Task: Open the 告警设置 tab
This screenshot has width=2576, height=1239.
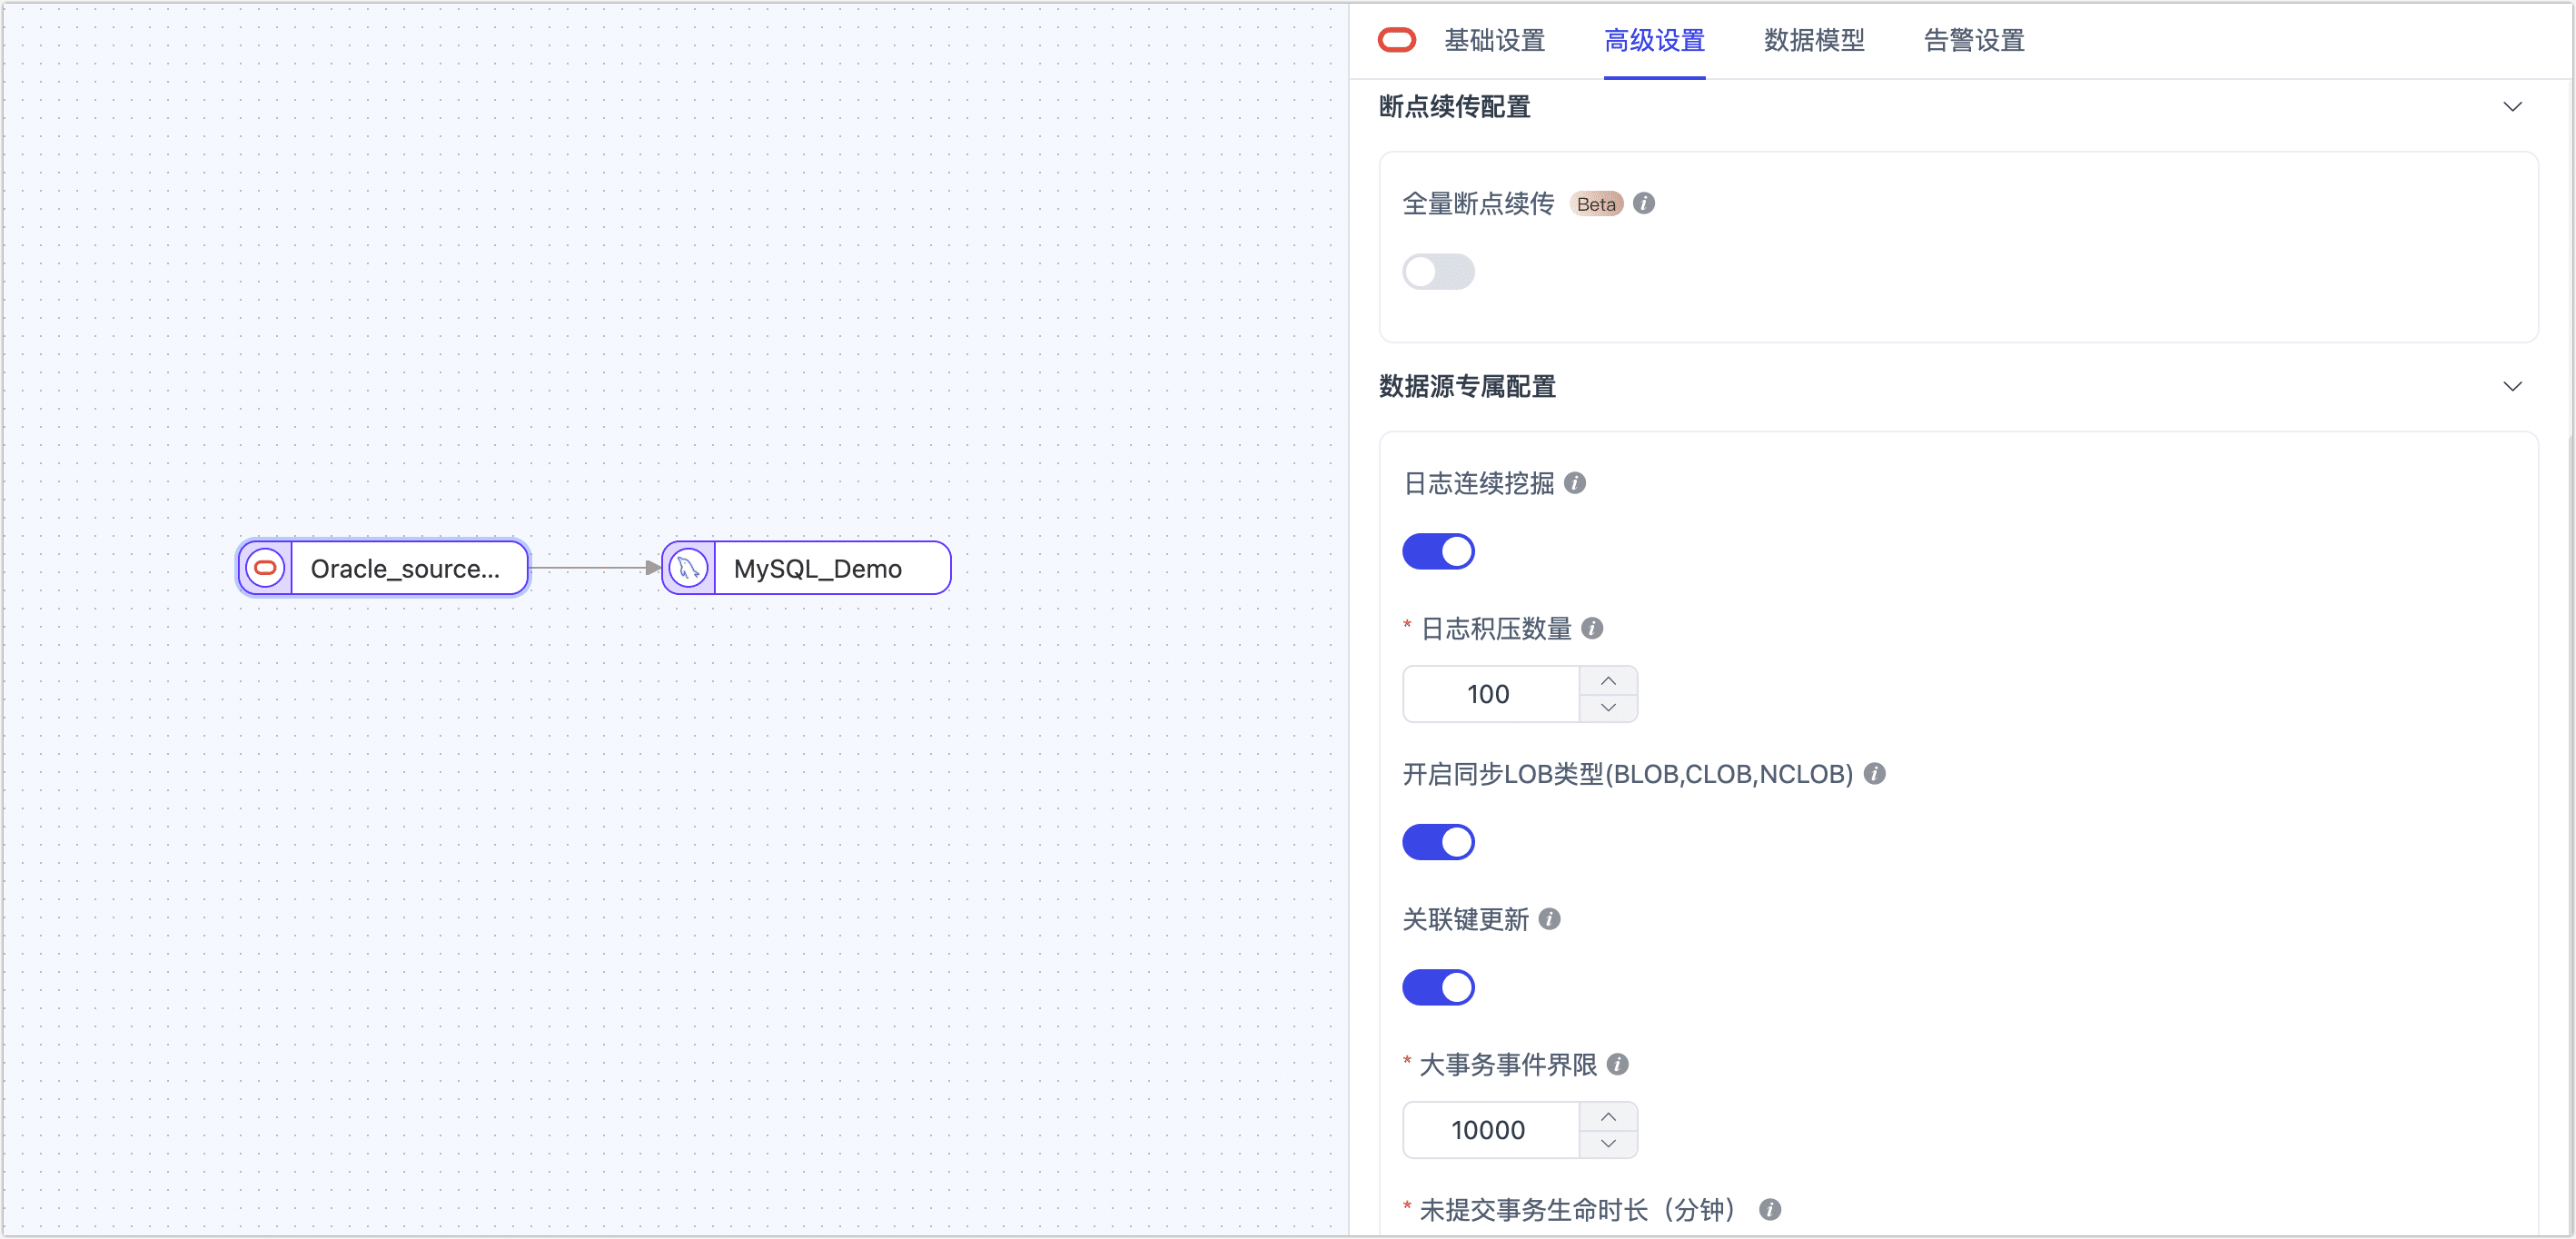Action: point(1971,41)
